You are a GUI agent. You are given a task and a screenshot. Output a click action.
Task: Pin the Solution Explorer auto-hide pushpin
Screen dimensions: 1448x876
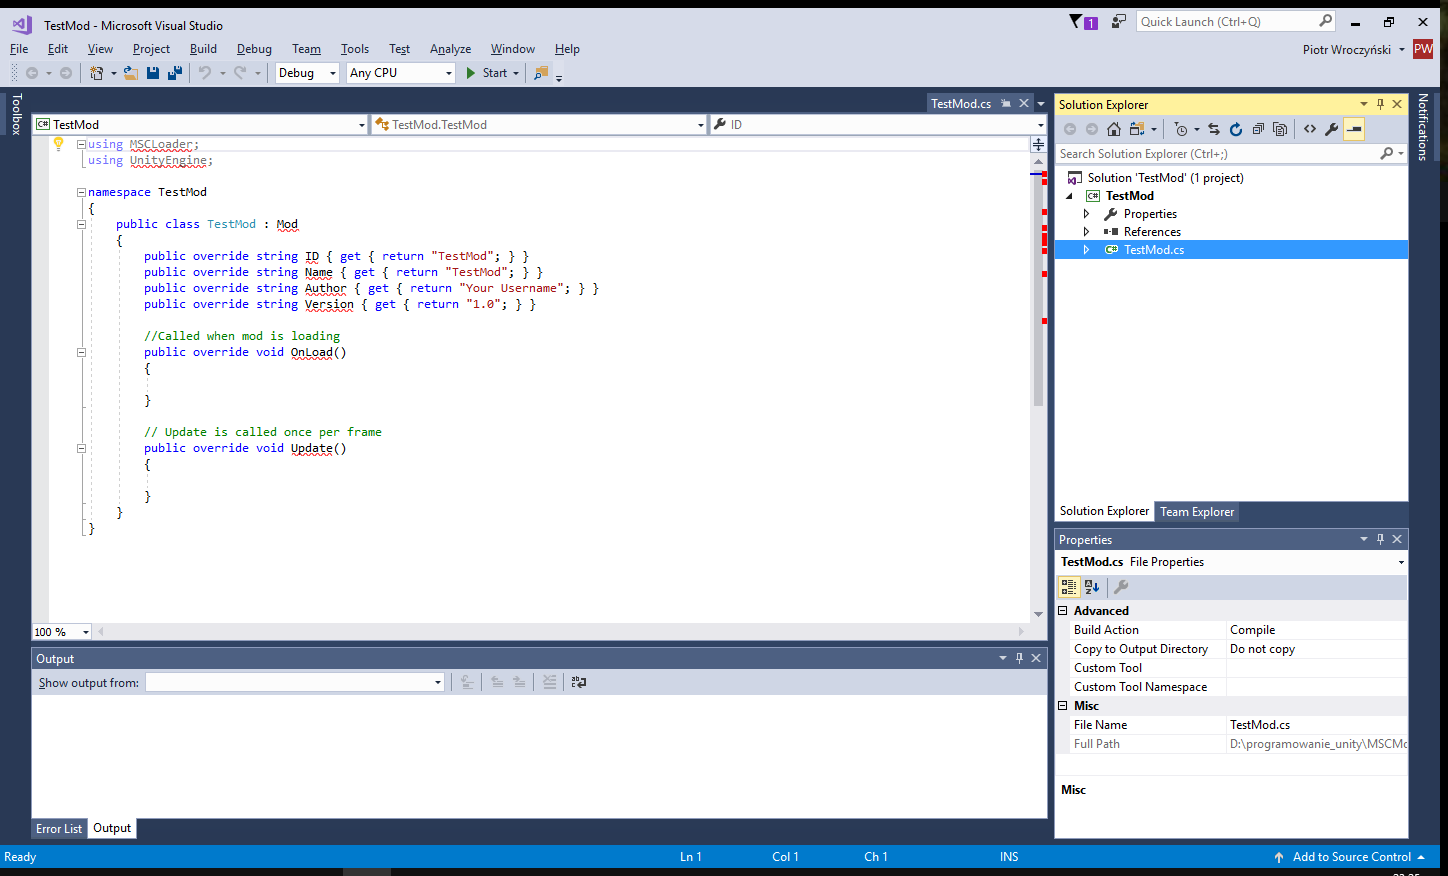[1381, 104]
